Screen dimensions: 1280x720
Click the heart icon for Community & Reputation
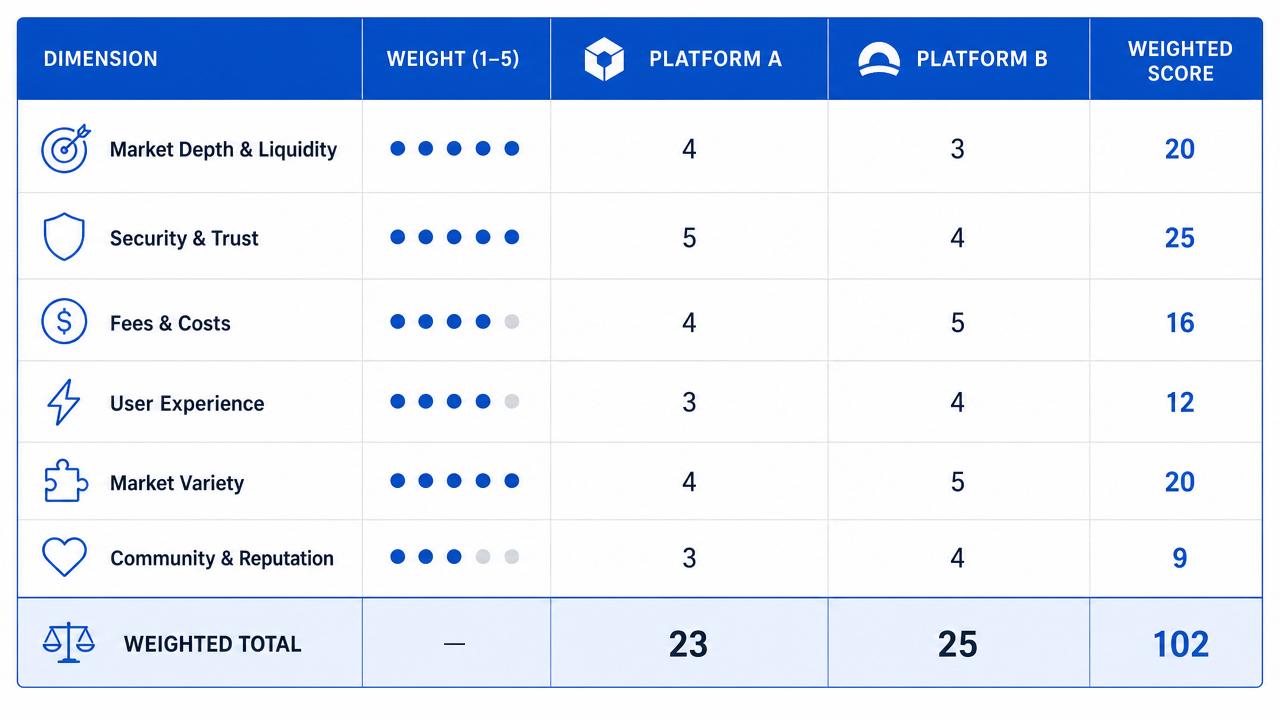(64, 557)
